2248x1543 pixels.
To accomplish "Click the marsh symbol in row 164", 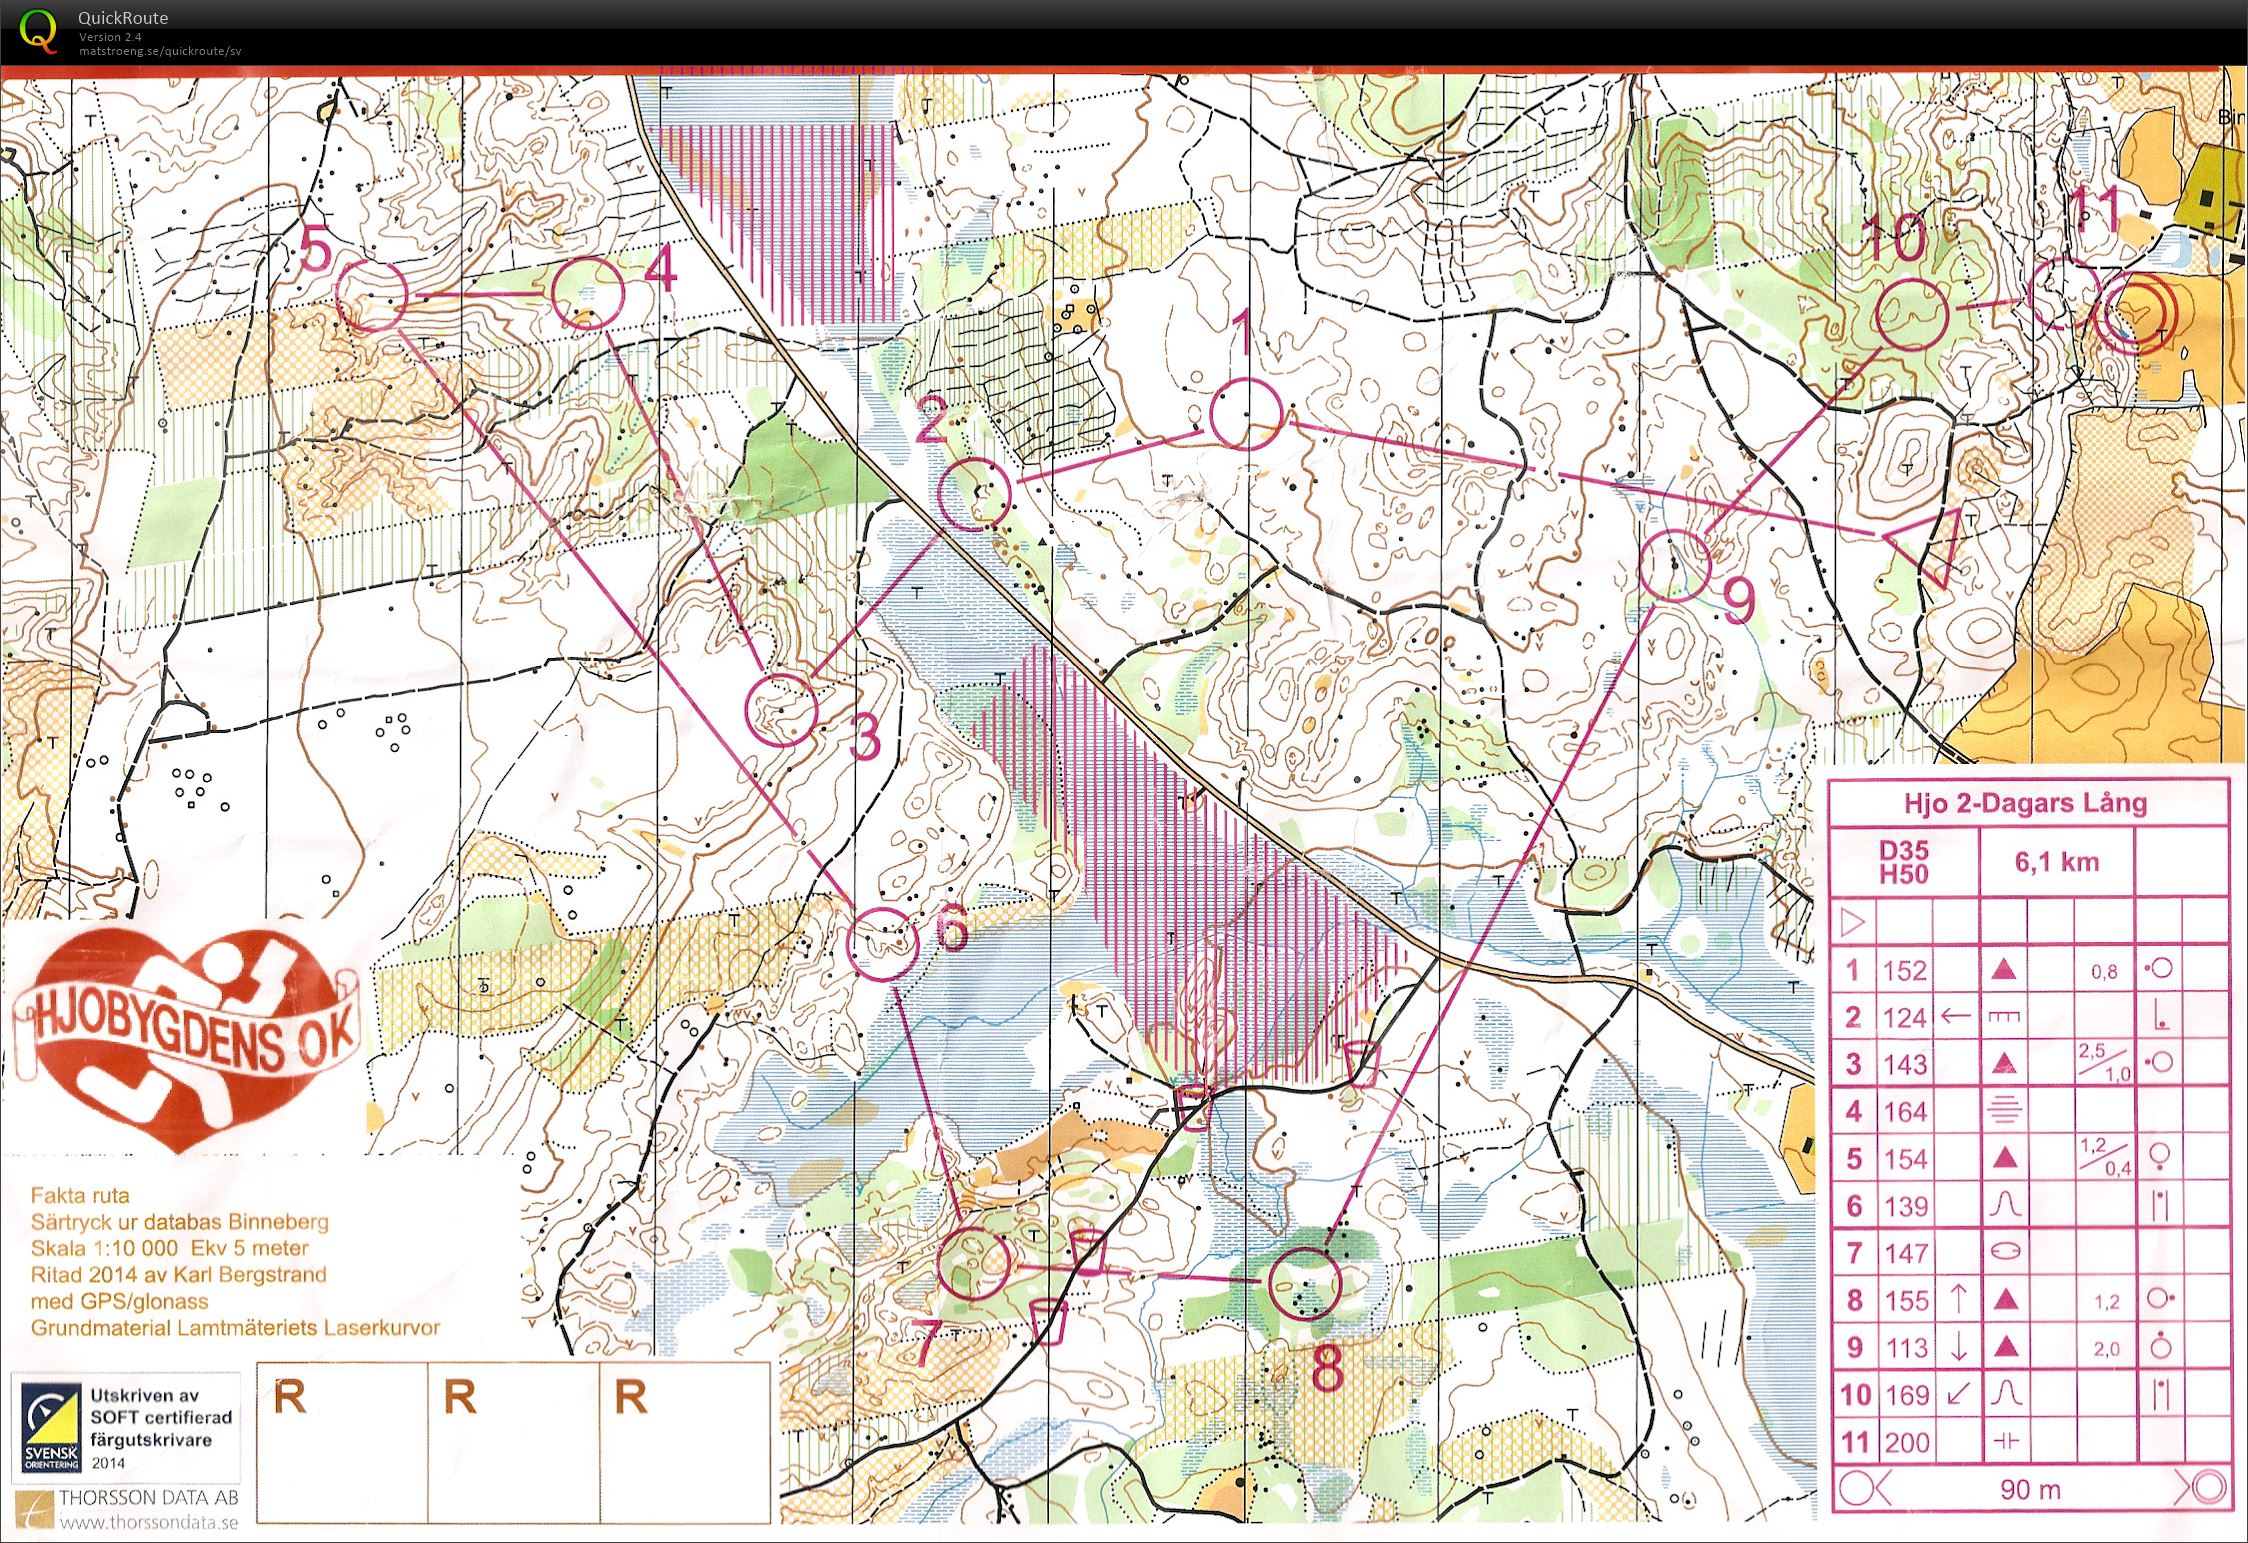I will 2003,1111.
